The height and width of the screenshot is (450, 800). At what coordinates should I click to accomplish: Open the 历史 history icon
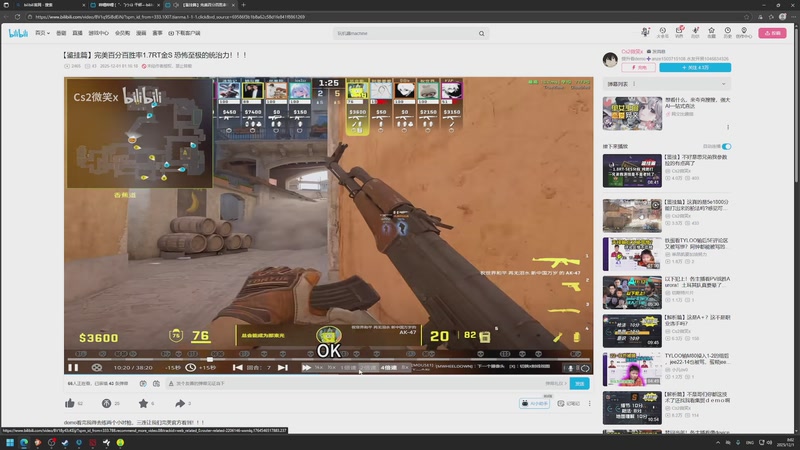click(728, 33)
